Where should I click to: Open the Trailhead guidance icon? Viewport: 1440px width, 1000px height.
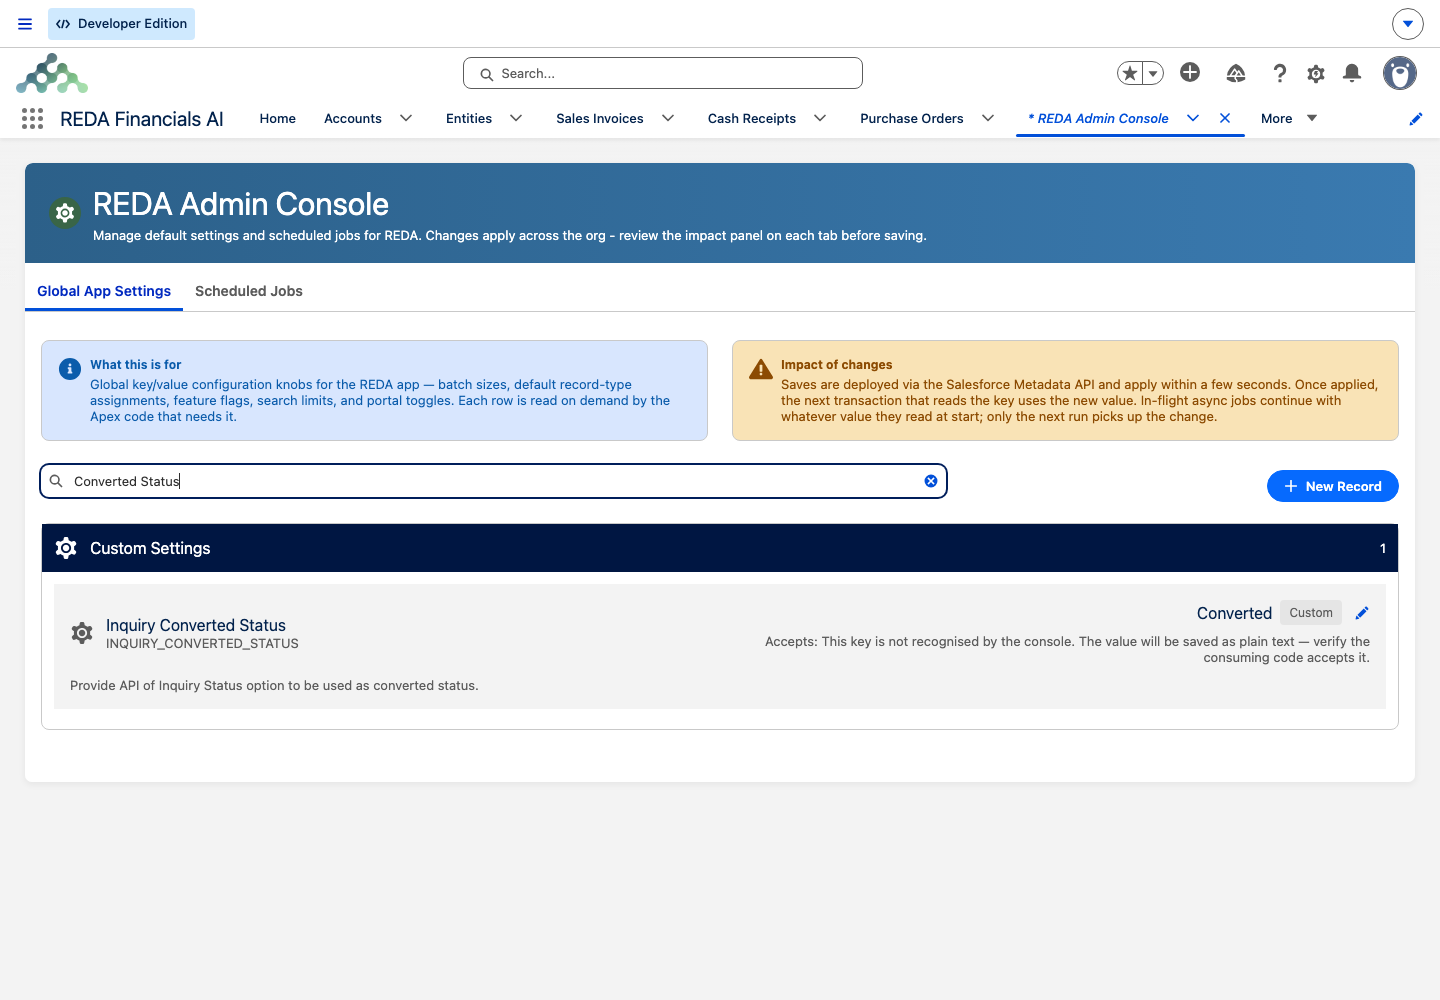tap(1236, 73)
